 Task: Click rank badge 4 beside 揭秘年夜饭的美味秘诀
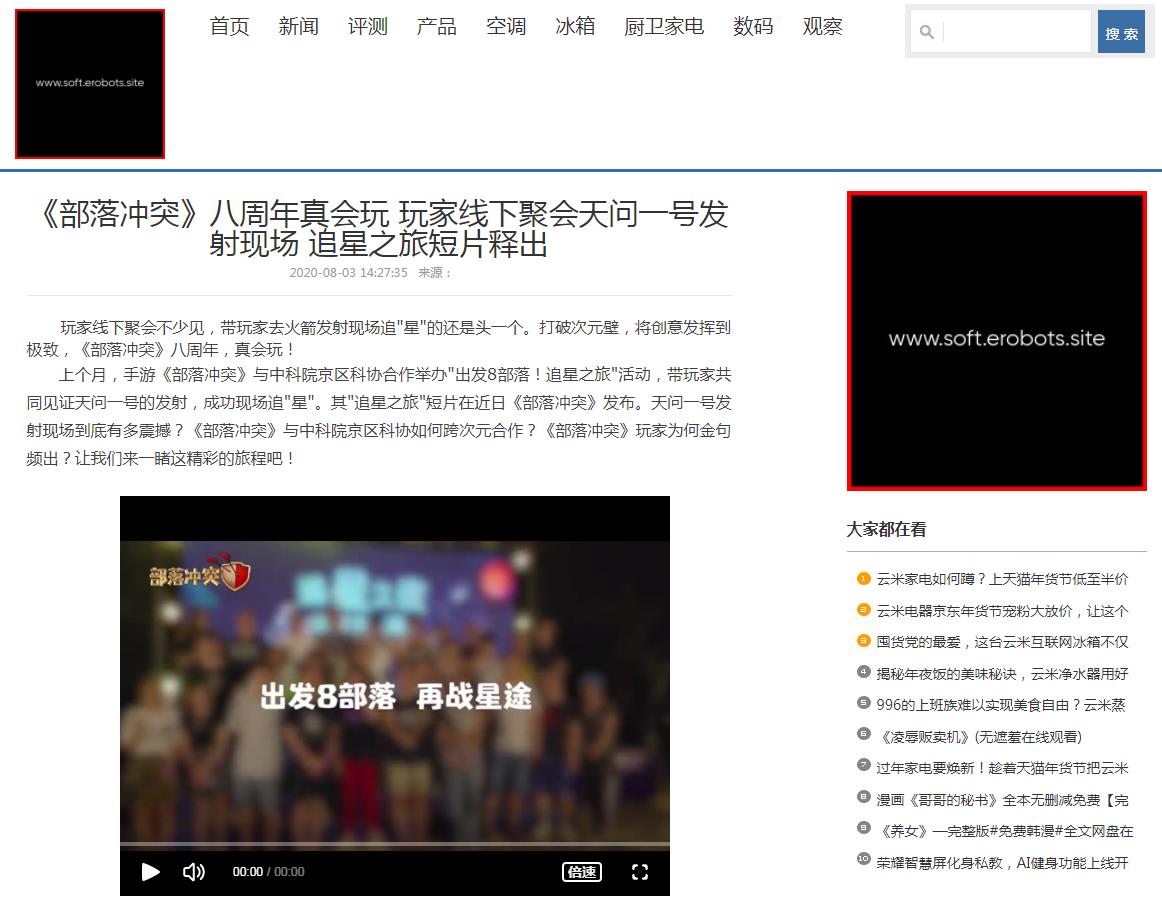tap(863, 671)
